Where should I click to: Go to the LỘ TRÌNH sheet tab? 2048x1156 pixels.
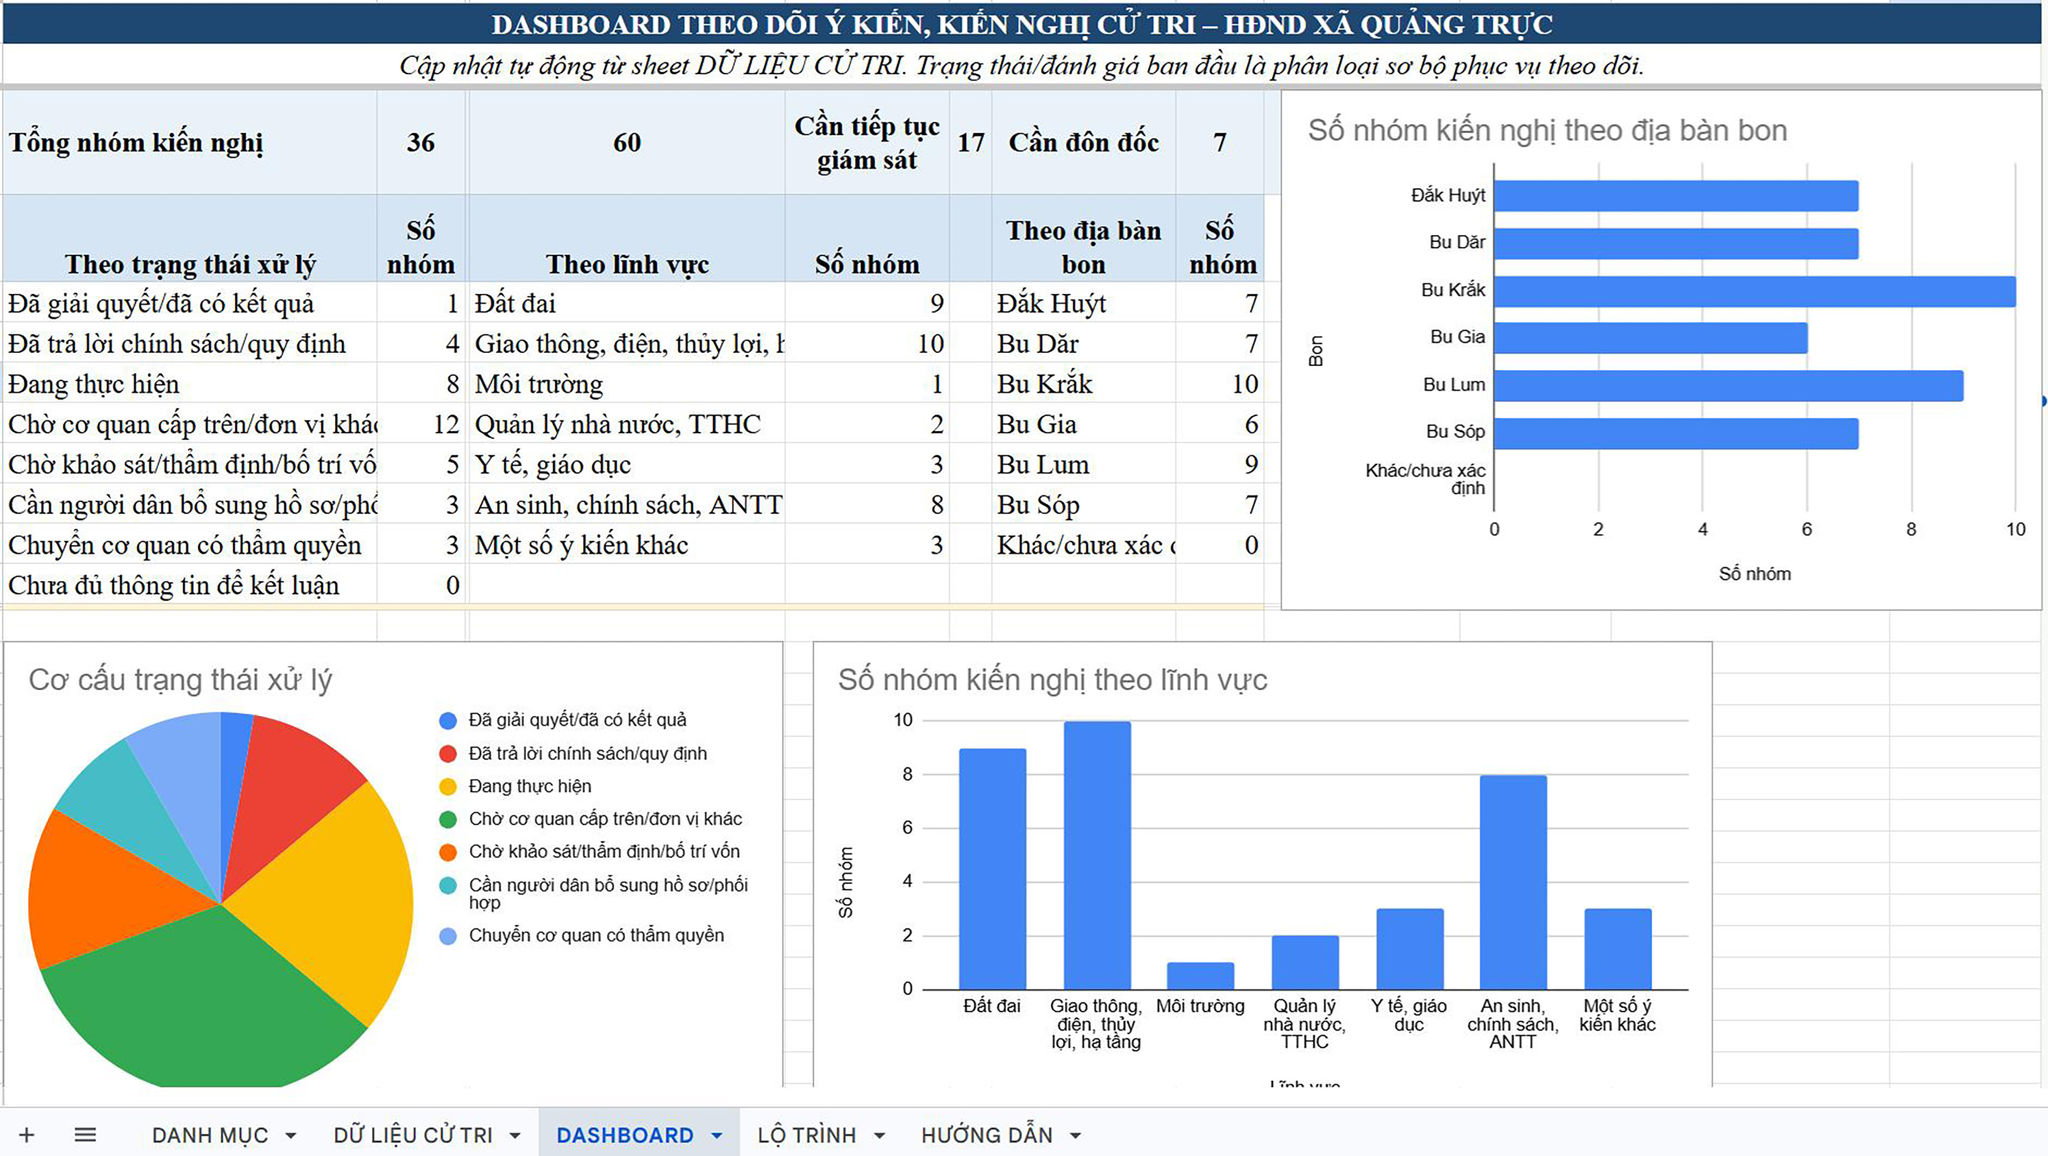coord(806,1135)
